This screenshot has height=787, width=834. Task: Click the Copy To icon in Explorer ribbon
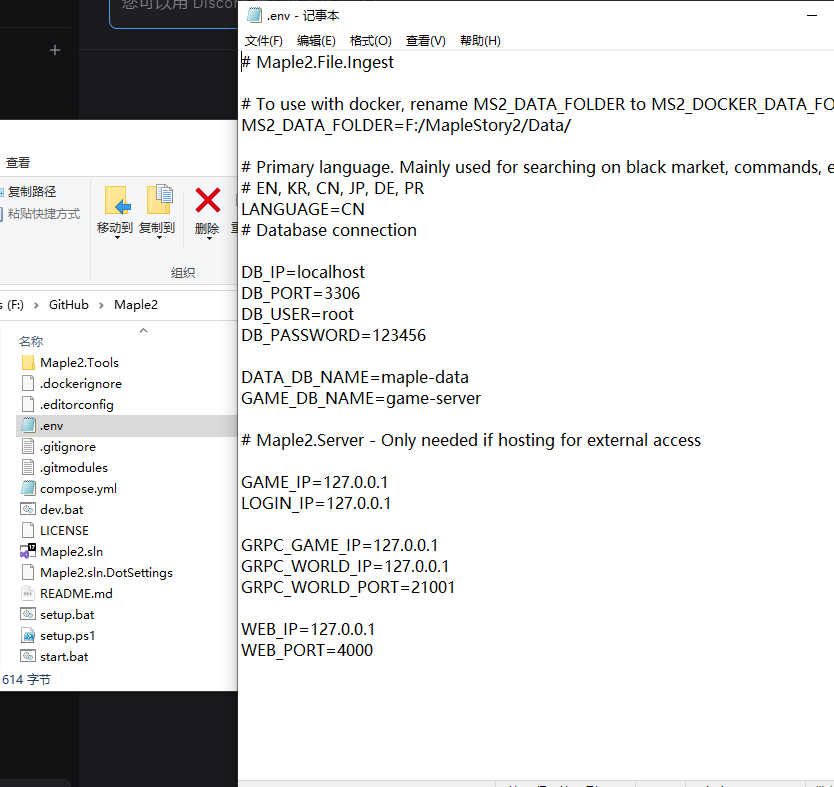tap(160, 200)
